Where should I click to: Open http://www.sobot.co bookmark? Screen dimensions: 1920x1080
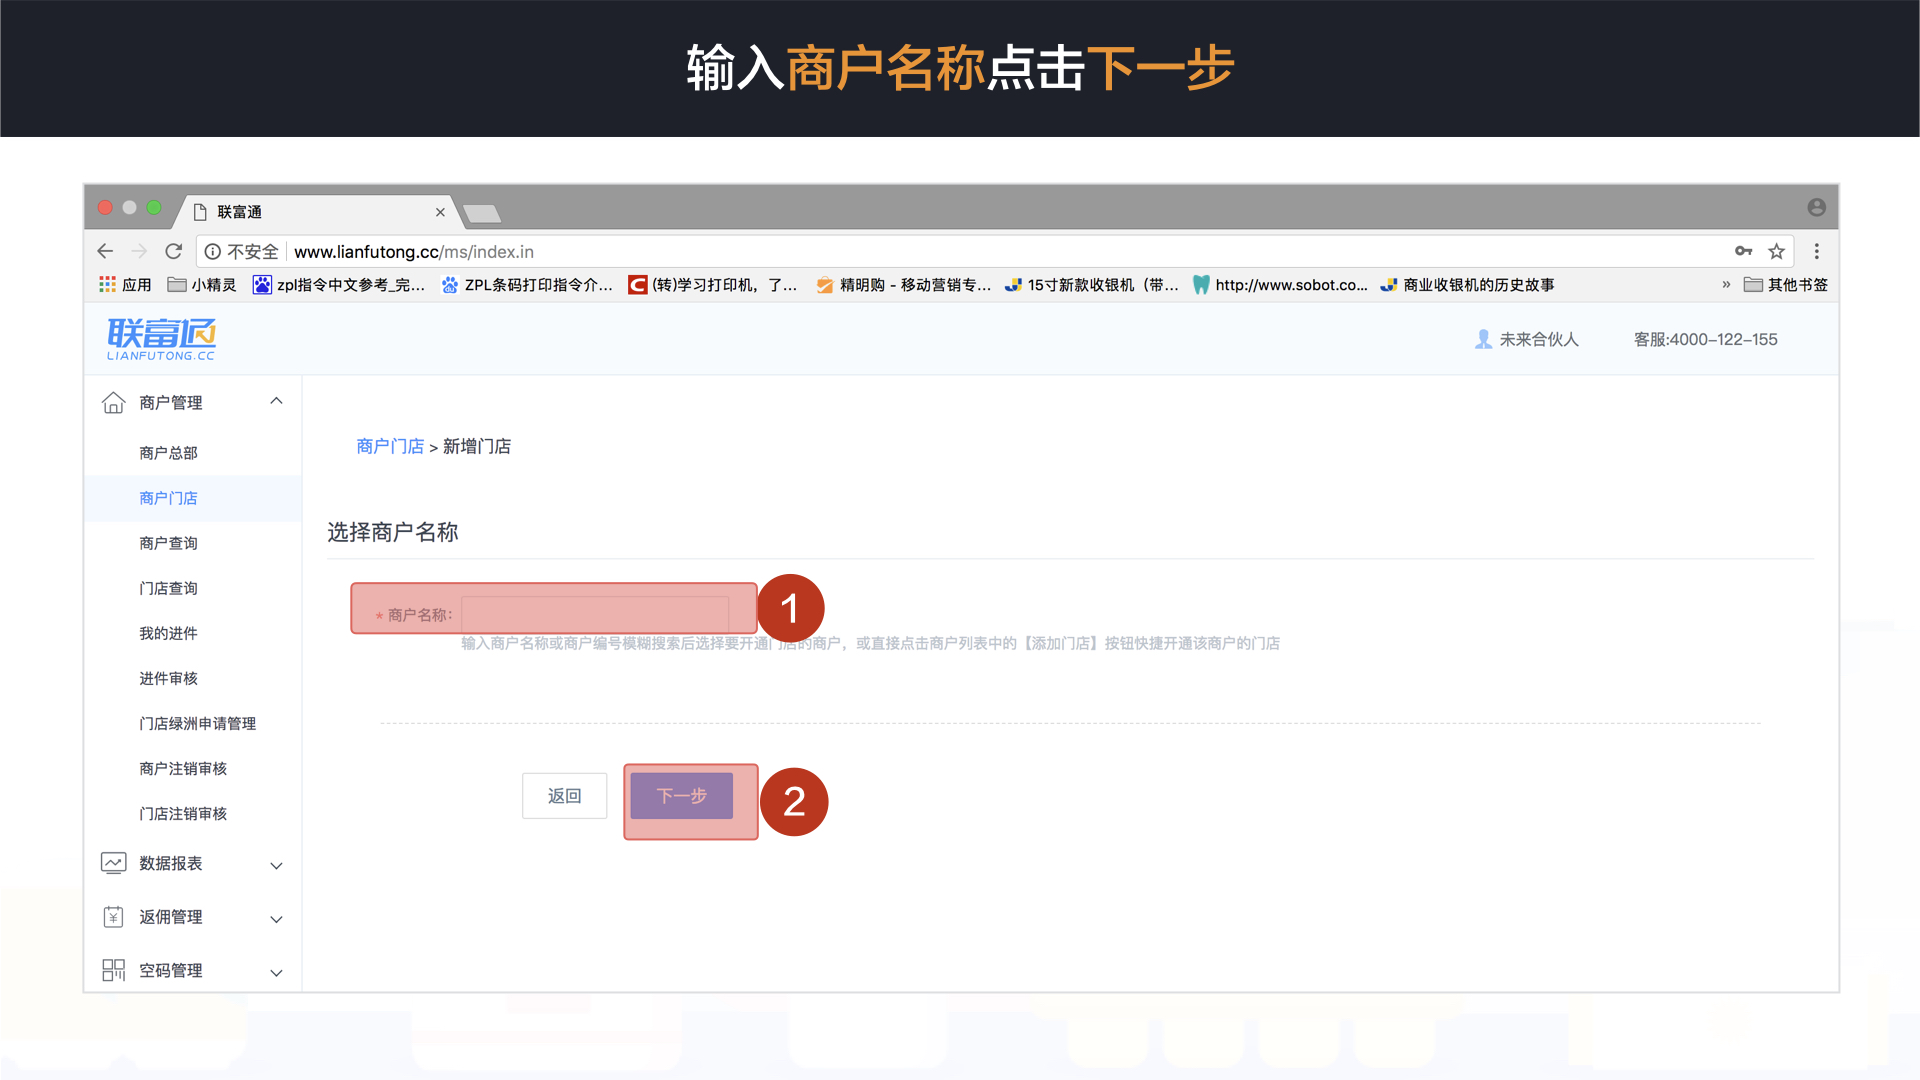click(1280, 285)
